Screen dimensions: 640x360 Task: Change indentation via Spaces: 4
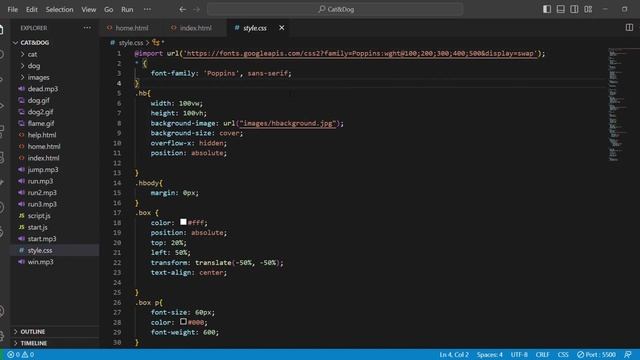coord(489,355)
